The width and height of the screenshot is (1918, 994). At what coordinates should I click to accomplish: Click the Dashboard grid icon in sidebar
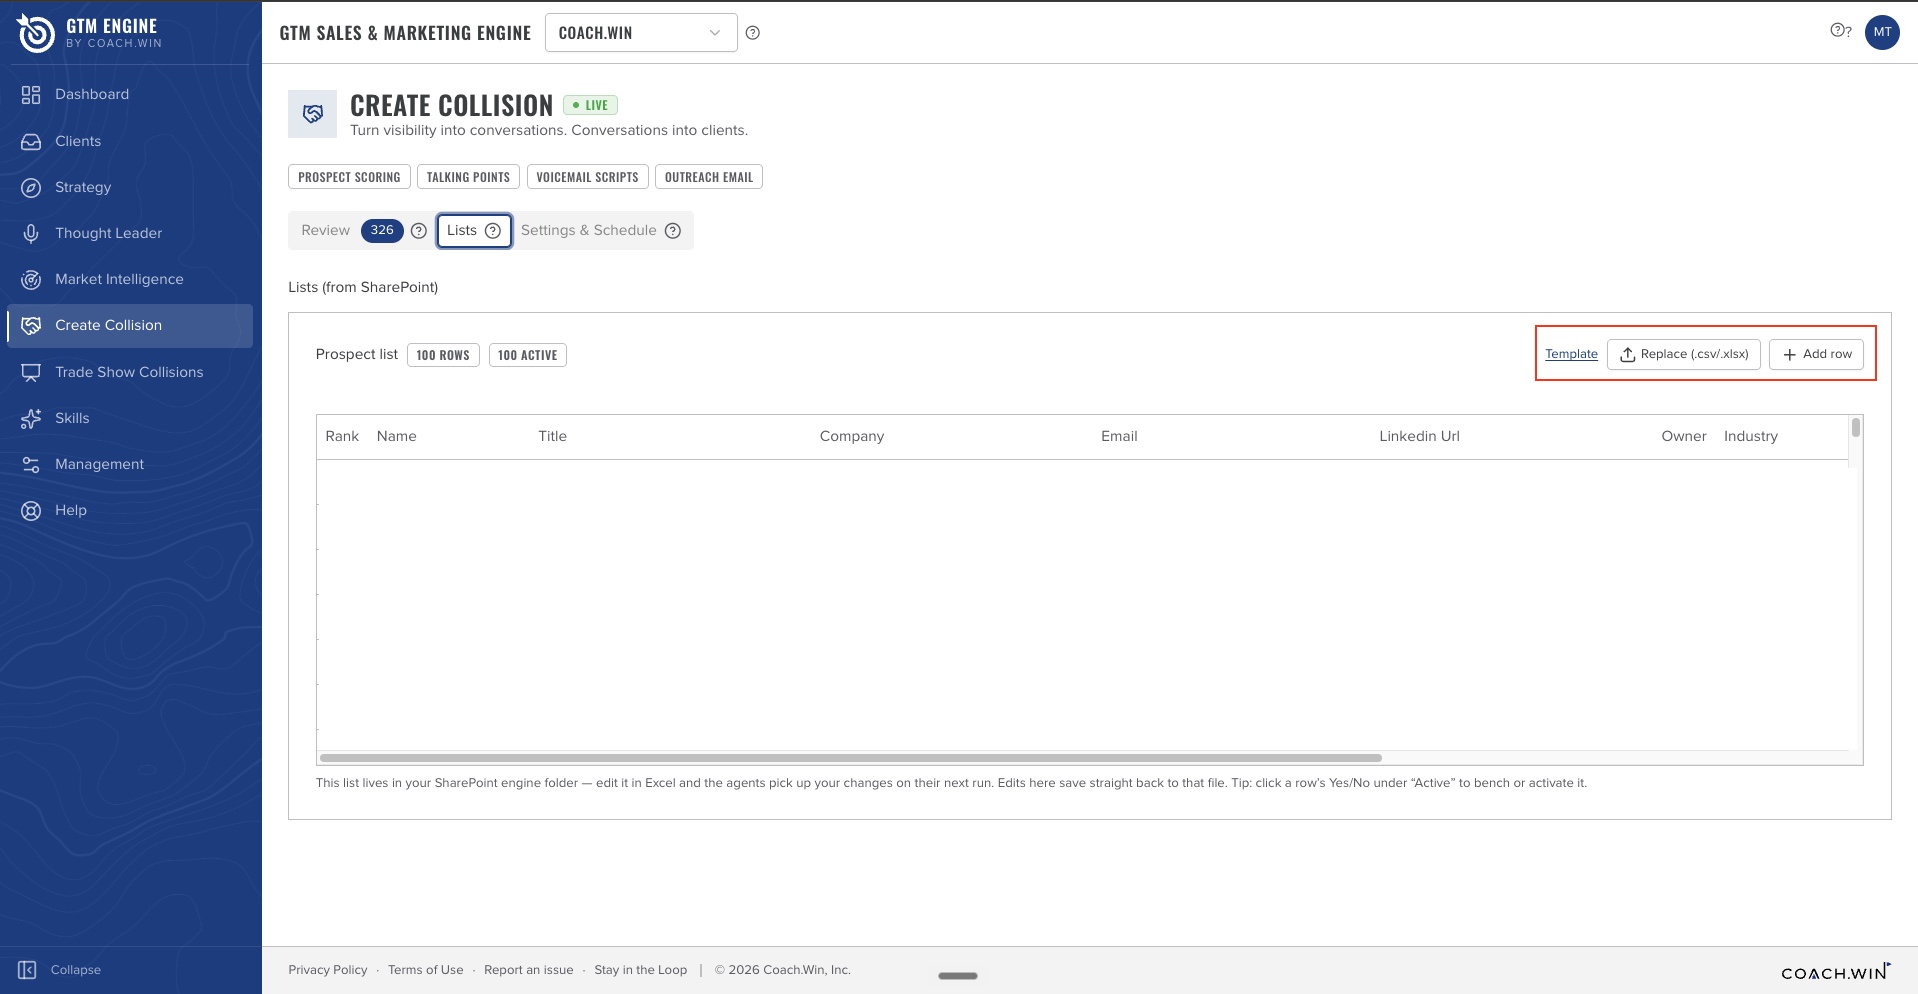click(x=31, y=95)
